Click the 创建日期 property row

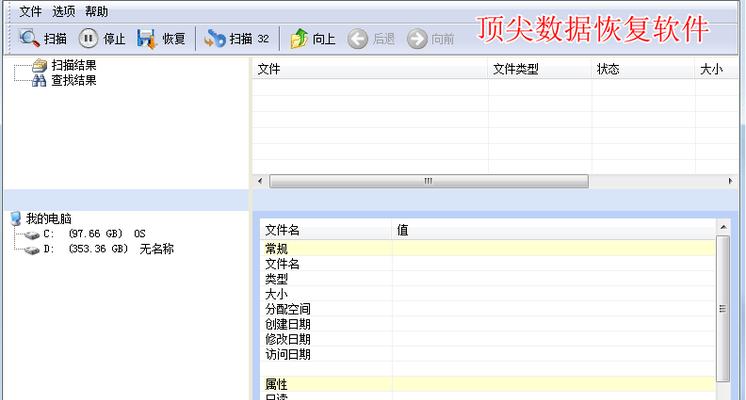tap(488, 324)
